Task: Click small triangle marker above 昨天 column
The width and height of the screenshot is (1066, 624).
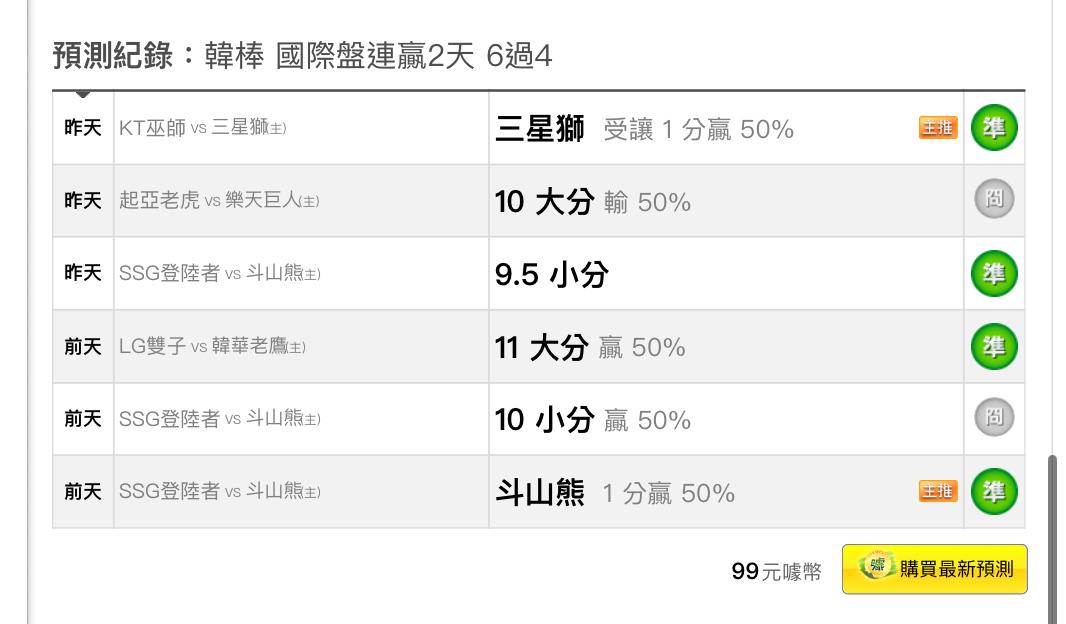Action: pos(83,94)
